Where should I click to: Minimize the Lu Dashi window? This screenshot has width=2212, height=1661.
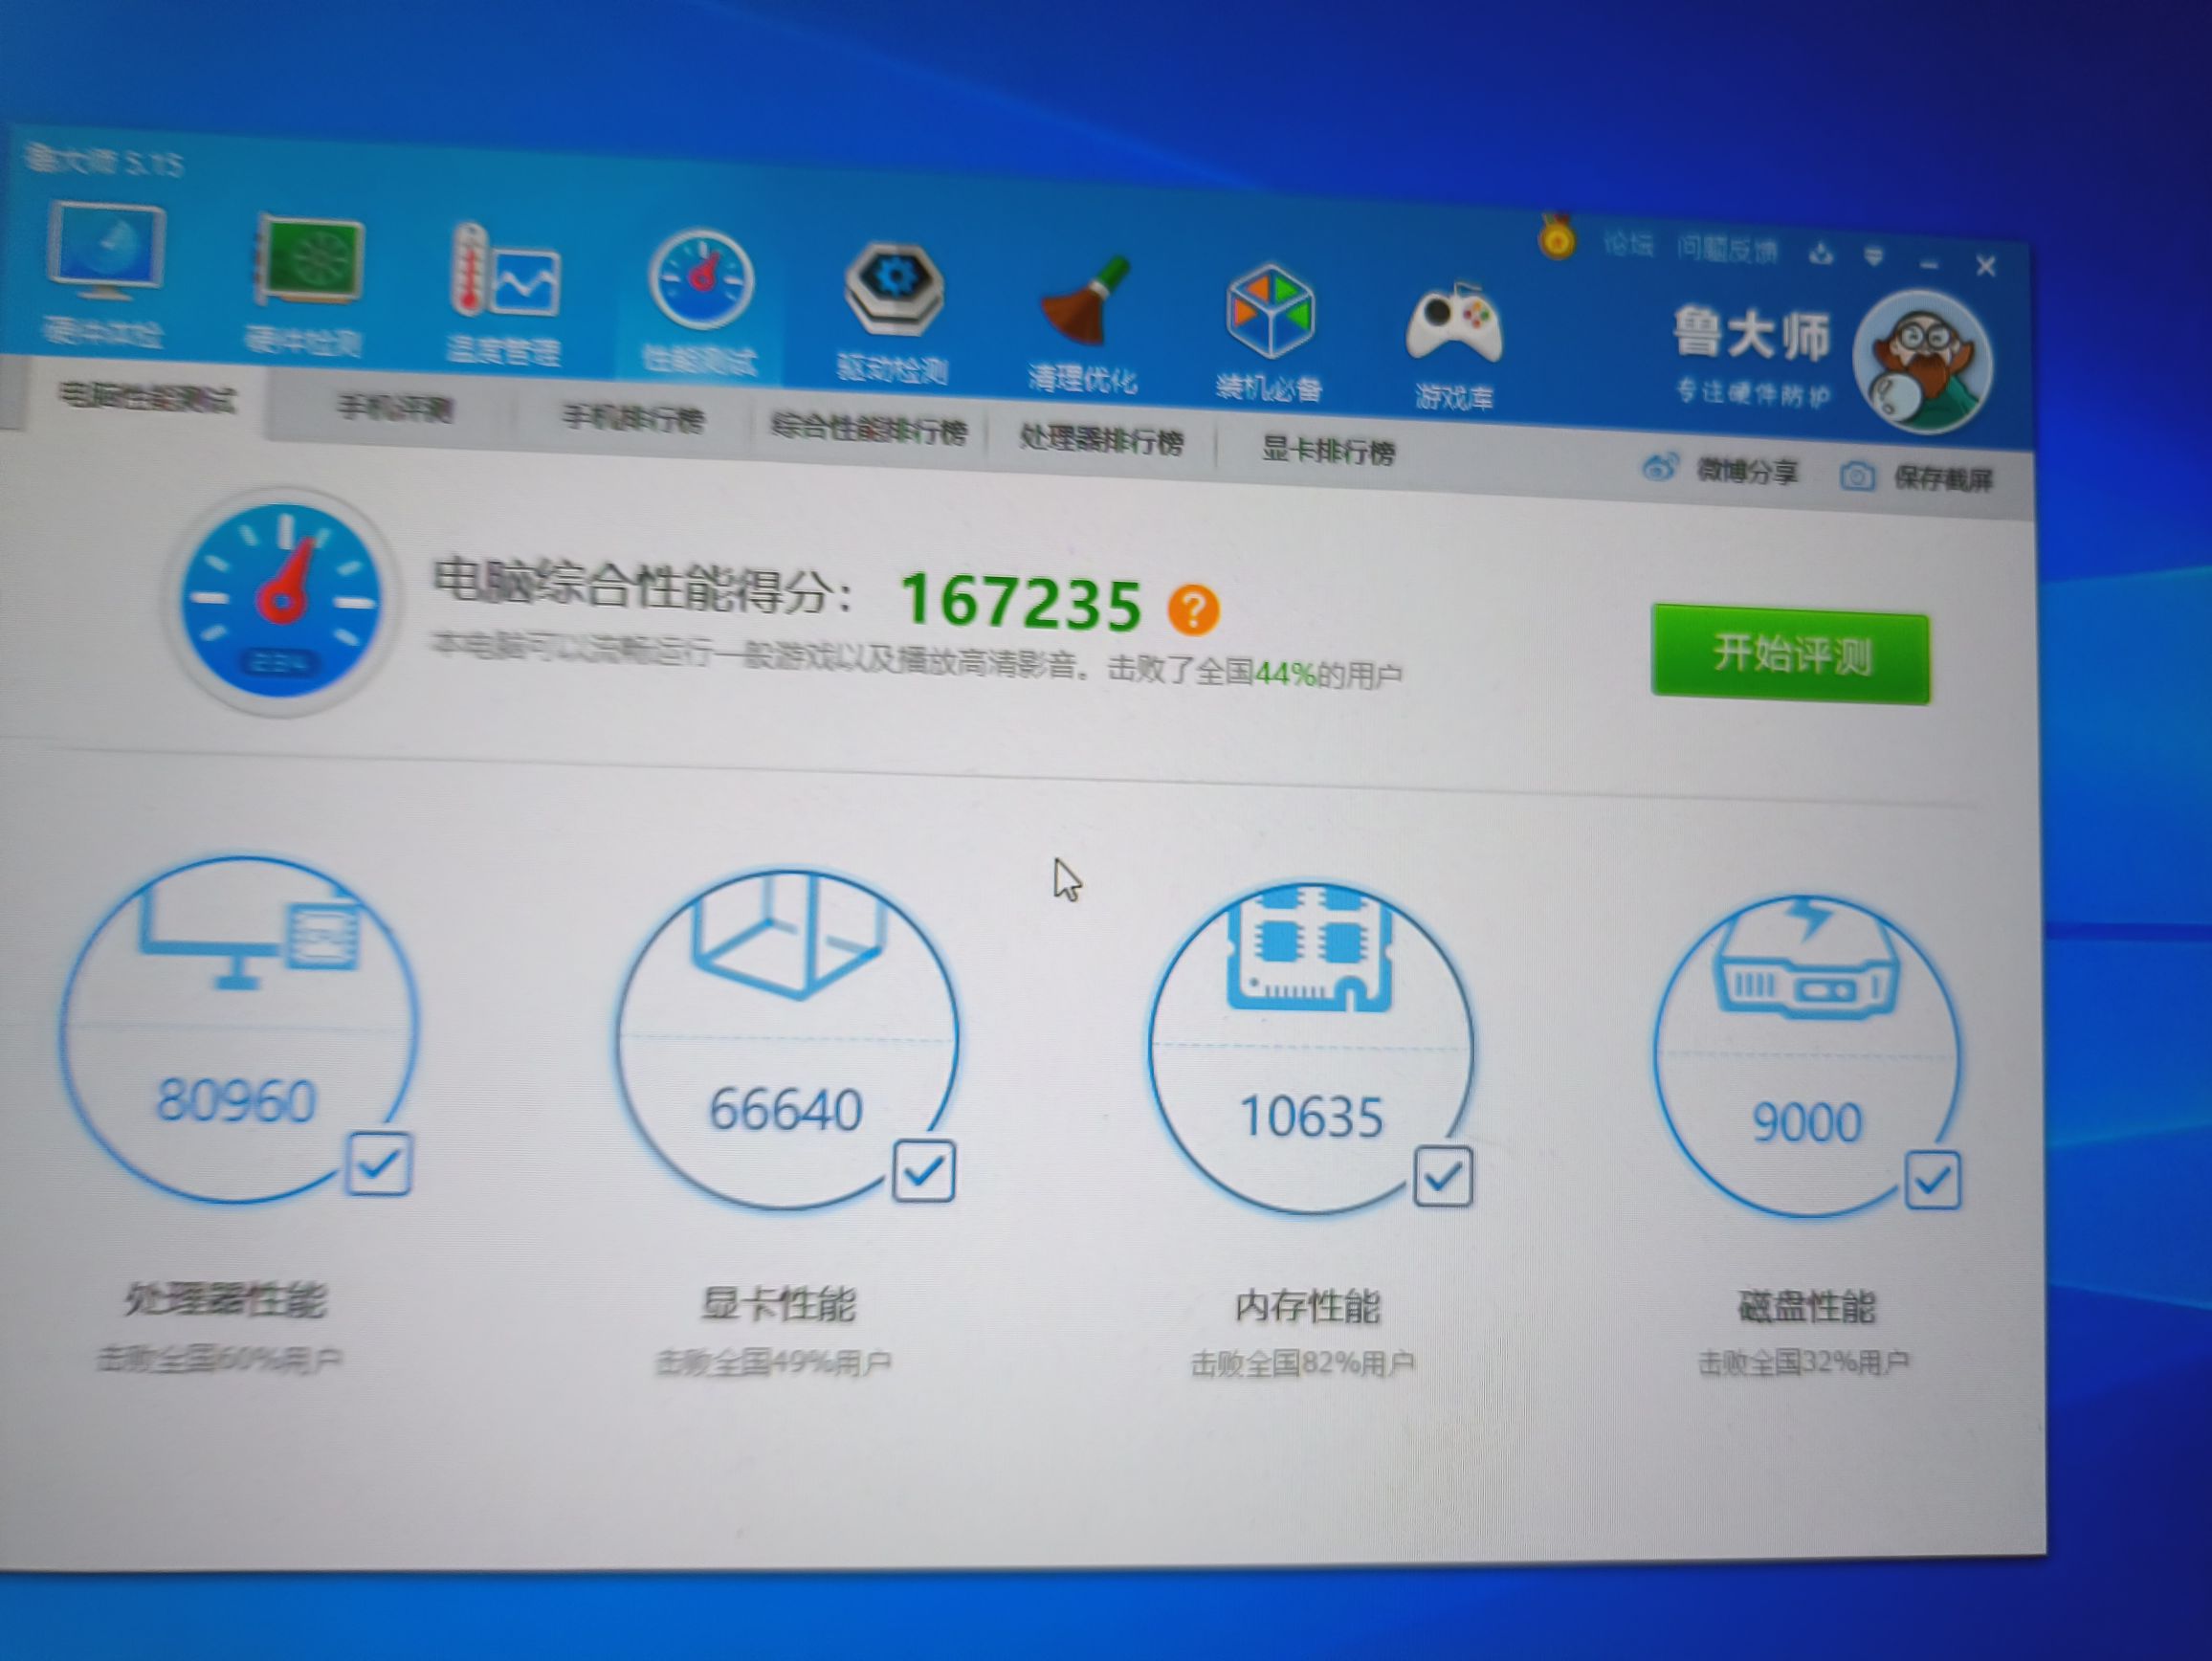(x=1929, y=263)
